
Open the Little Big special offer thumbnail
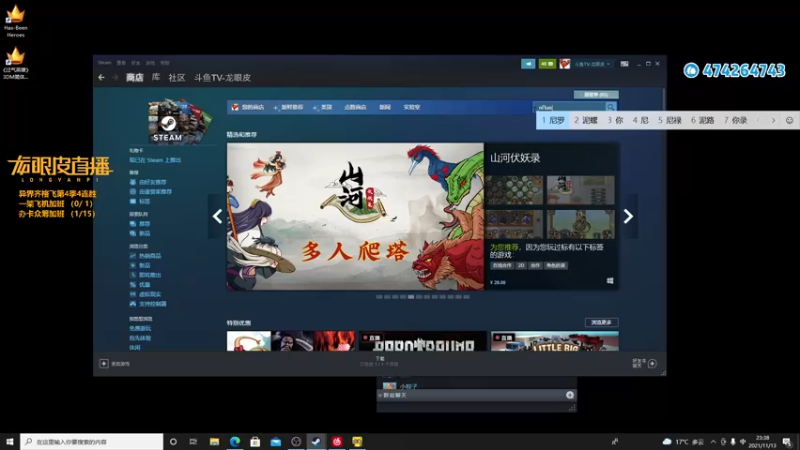555,341
